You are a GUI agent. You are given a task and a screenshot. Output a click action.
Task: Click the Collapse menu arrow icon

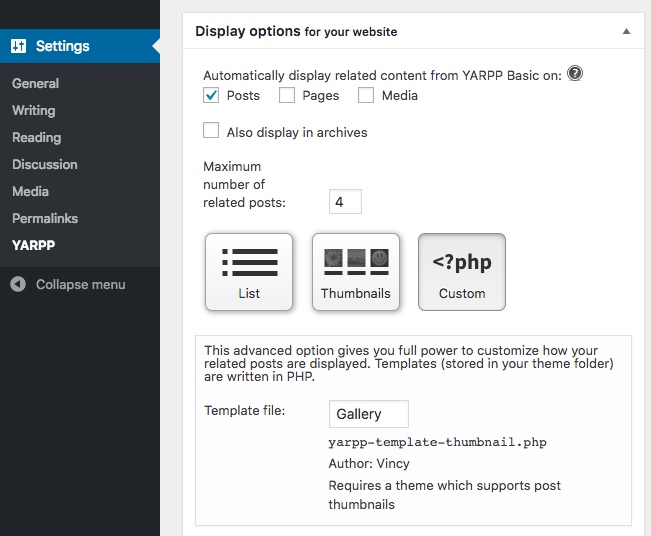pyautogui.click(x=18, y=284)
